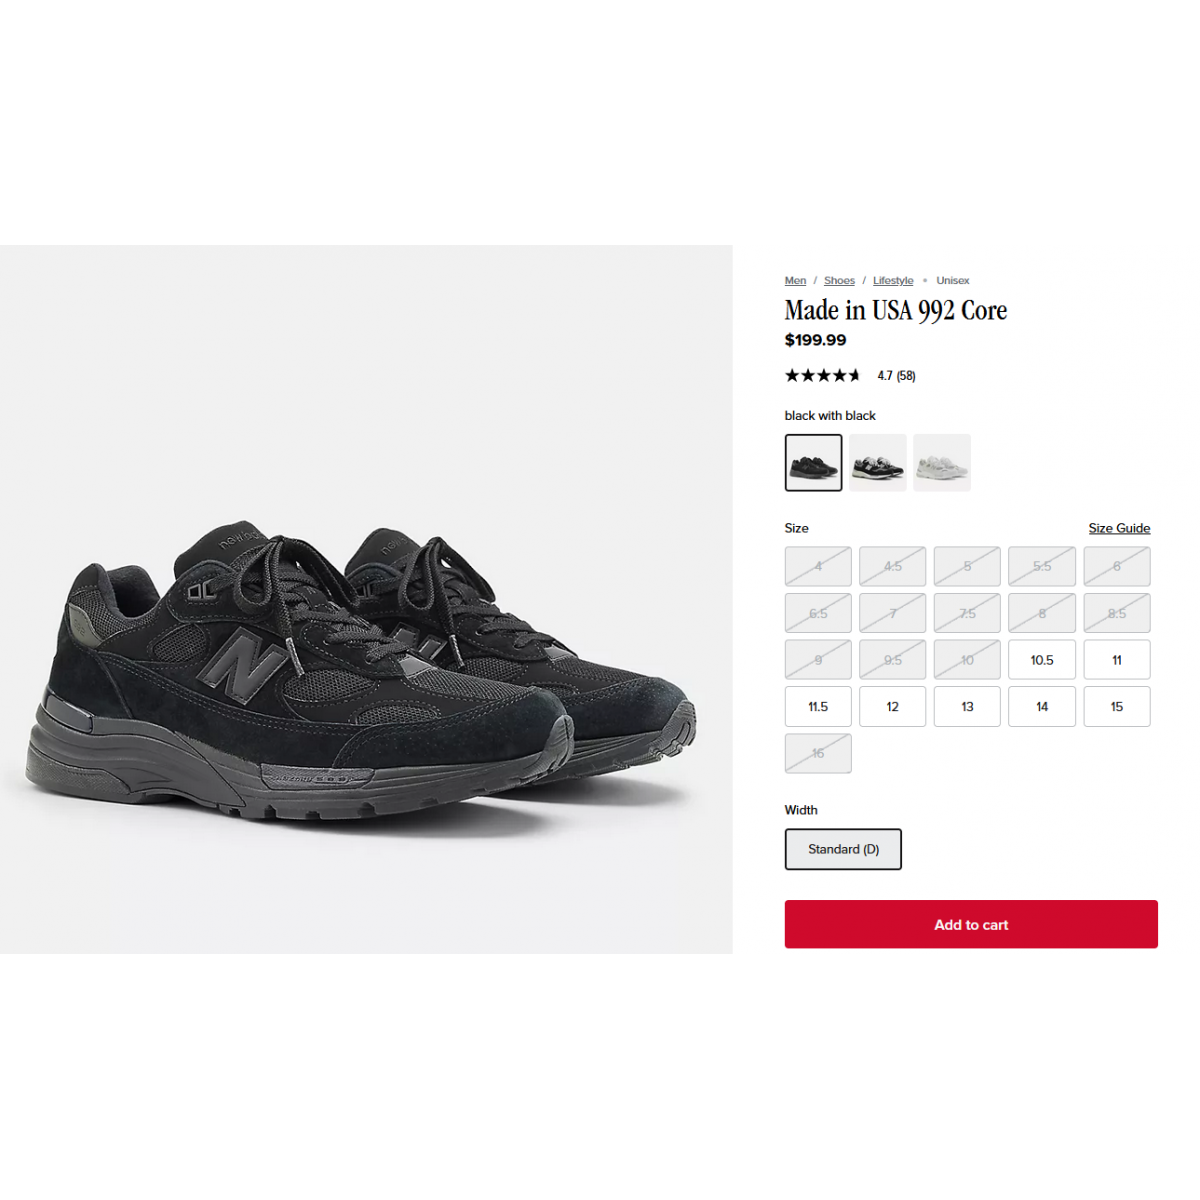Select Standard (D) width option
The width and height of the screenshot is (1200, 1200).
click(843, 849)
